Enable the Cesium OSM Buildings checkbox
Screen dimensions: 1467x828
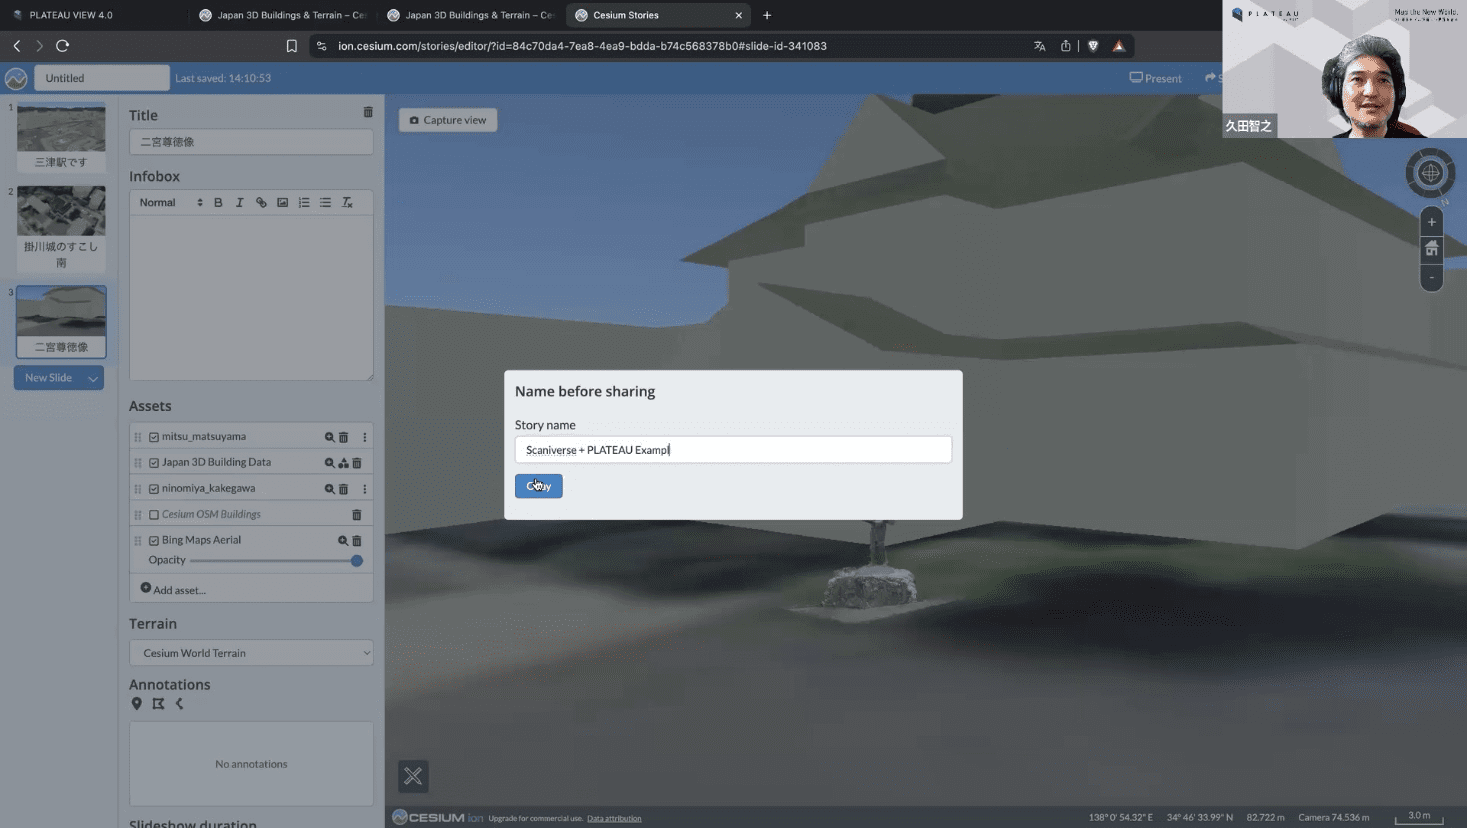pyautogui.click(x=154, y=515)
